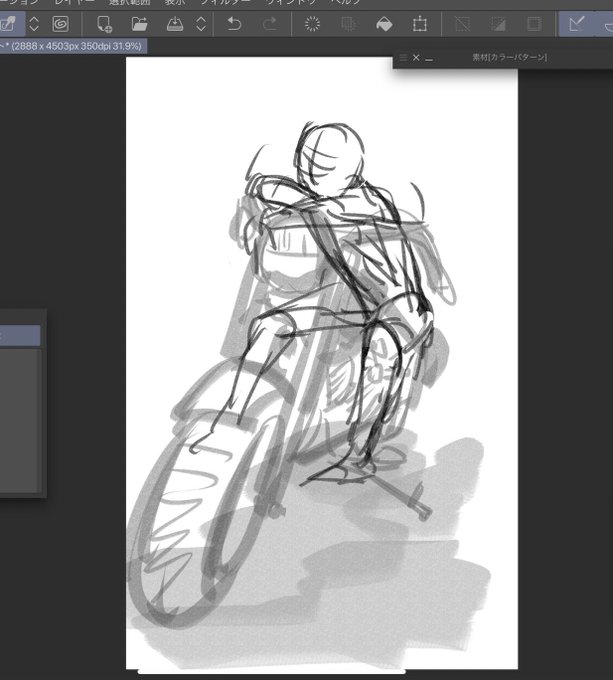This screenshot has height=680, width=613.
Task: Minimize the material palette with dash button
Action: 429,58
